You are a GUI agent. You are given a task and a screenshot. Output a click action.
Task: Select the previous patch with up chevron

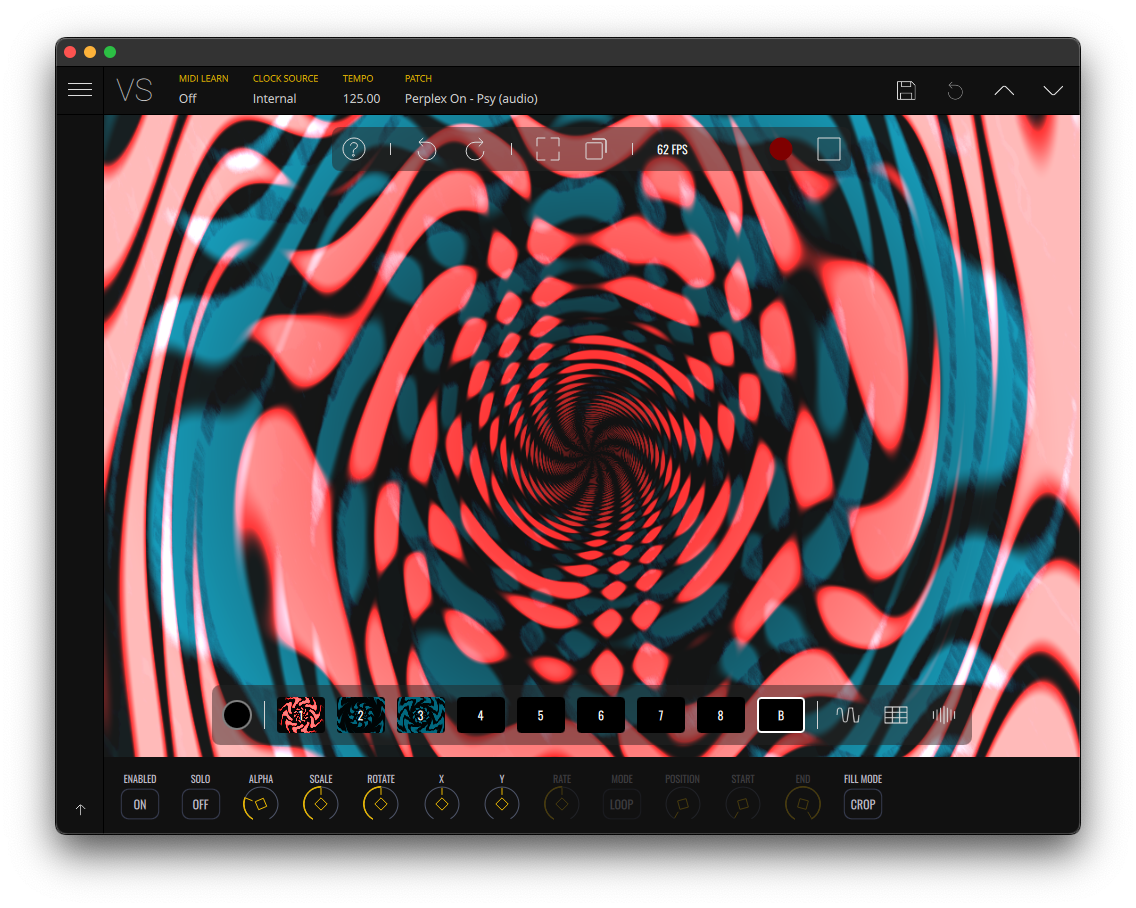click(x=1004, y=91)
